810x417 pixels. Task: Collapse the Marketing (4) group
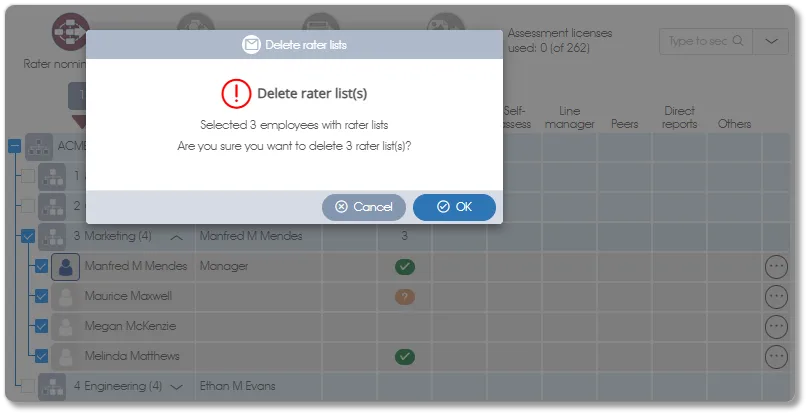point(176,238)
